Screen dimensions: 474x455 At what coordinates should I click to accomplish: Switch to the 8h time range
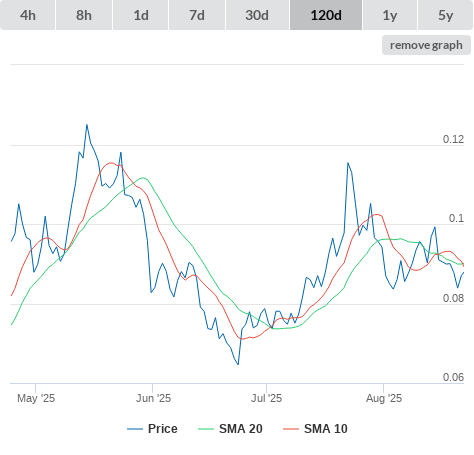84,15
